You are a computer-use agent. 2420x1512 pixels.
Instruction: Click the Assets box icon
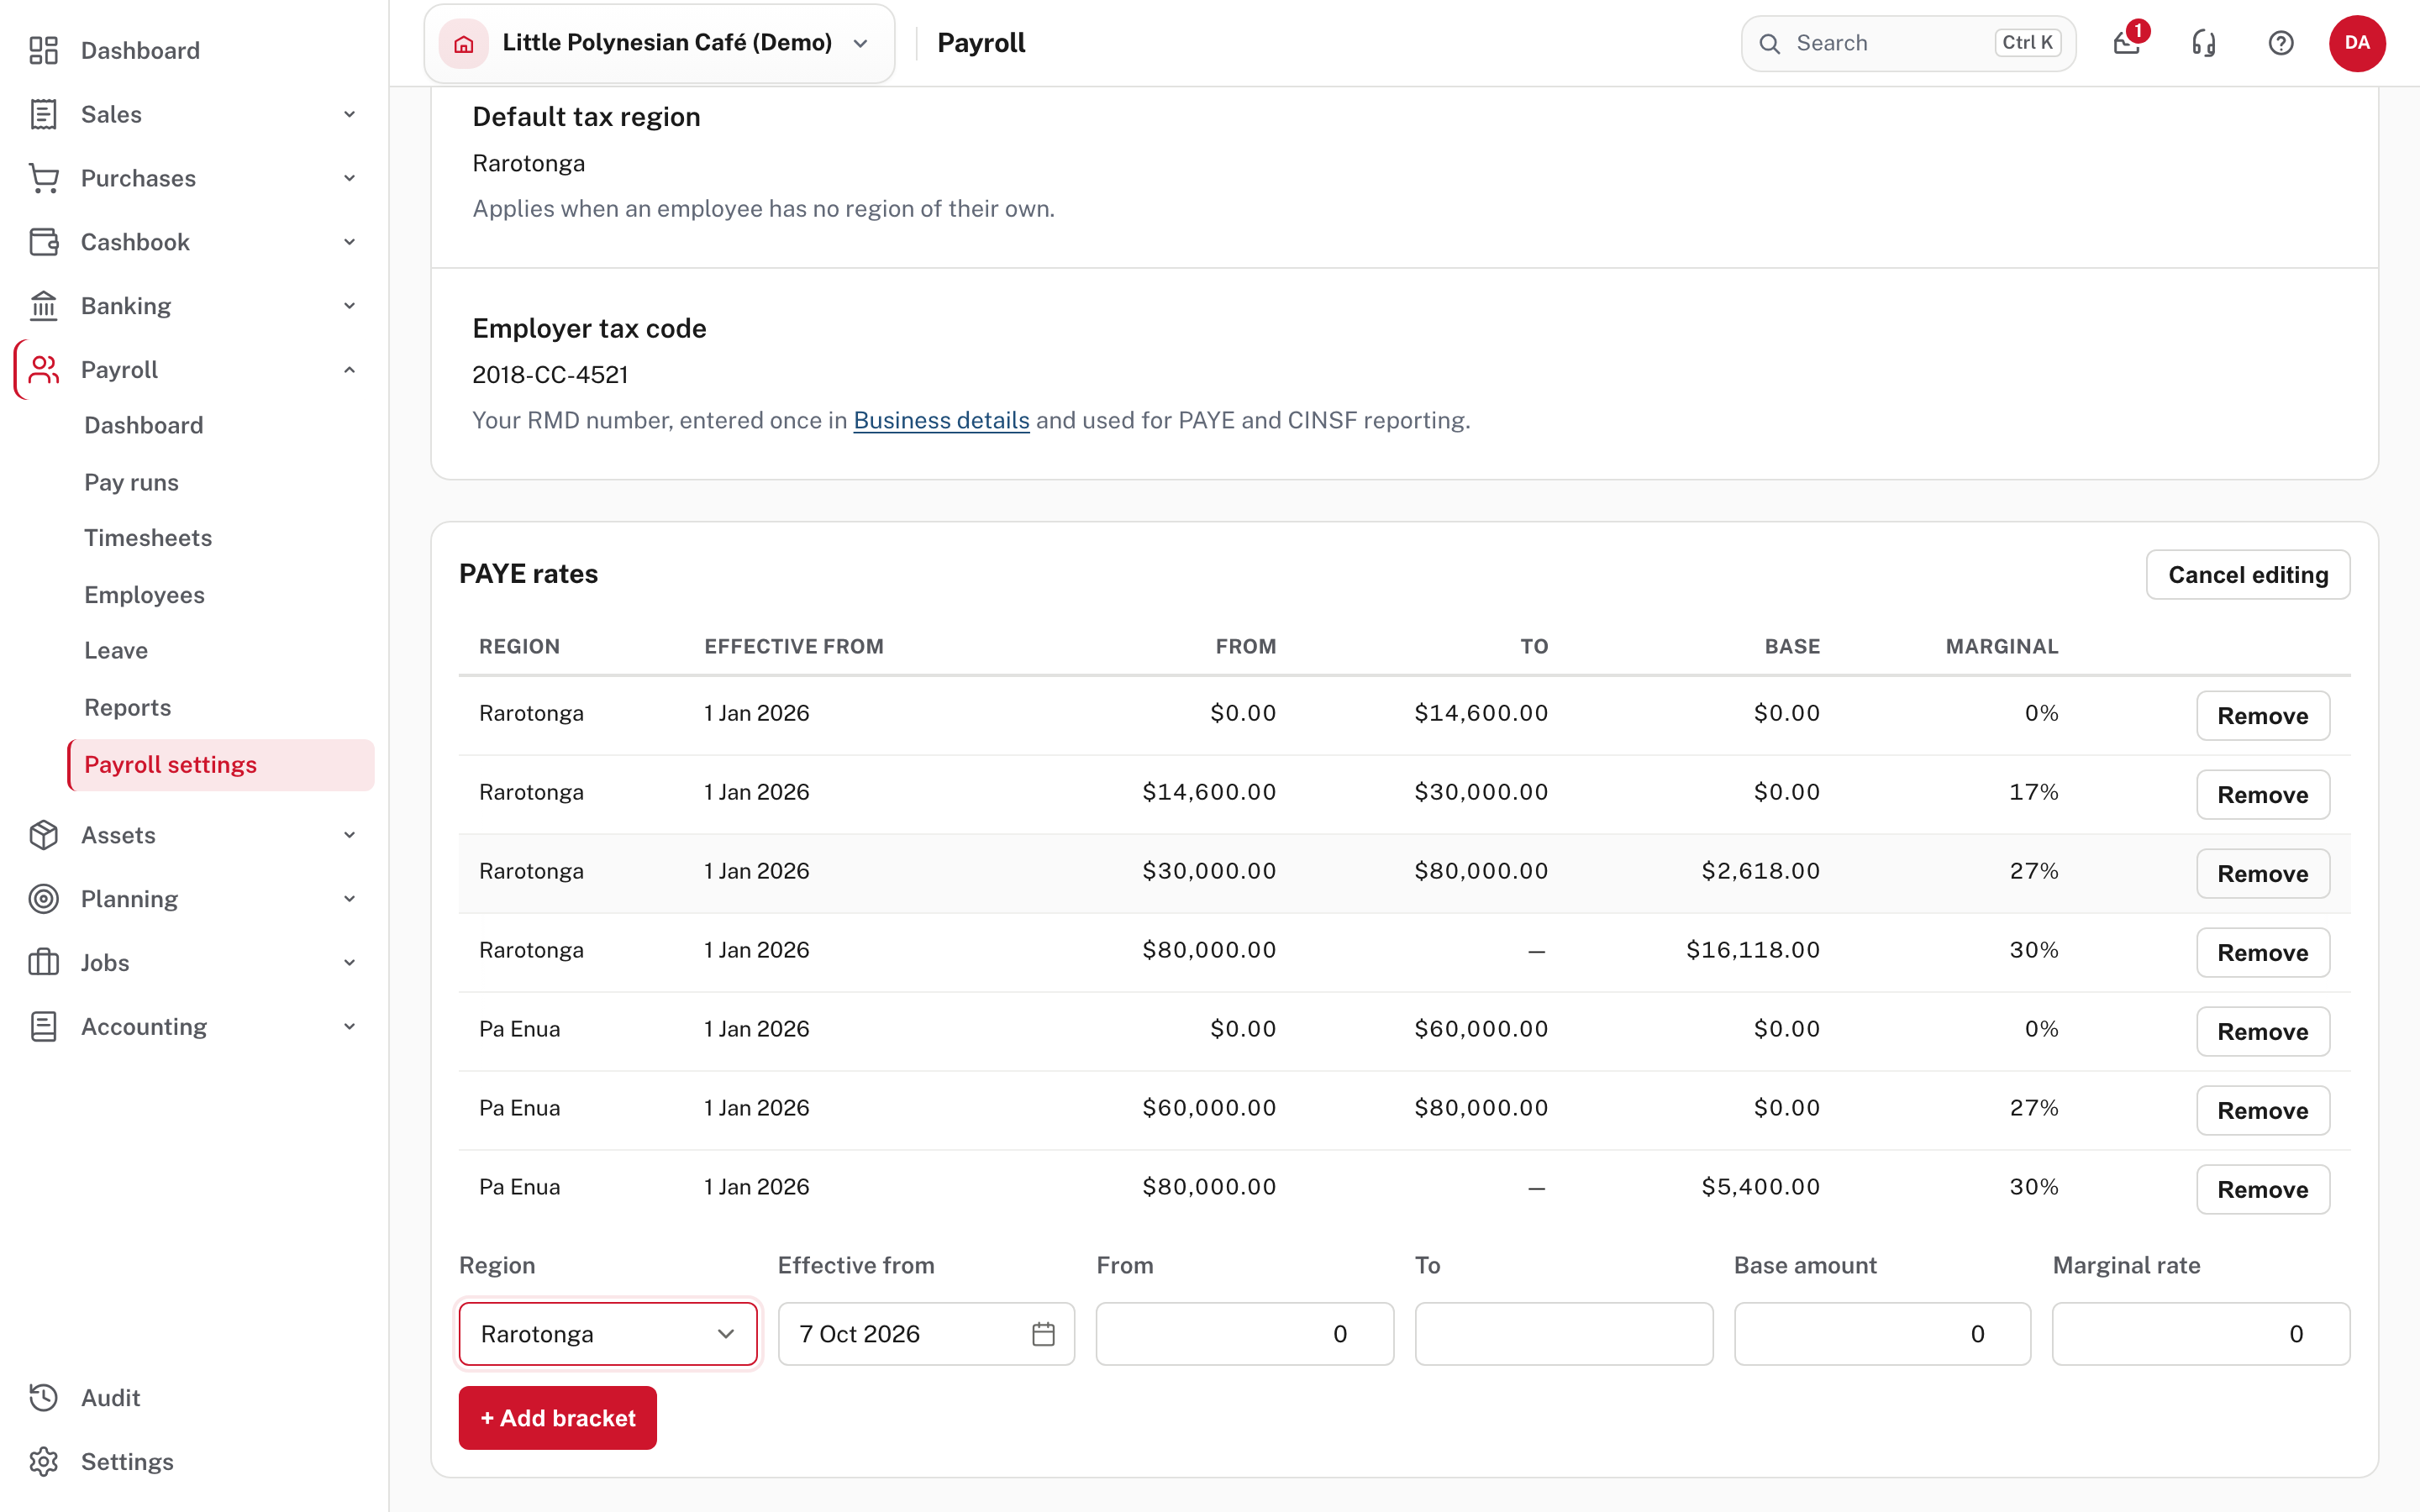43,835
